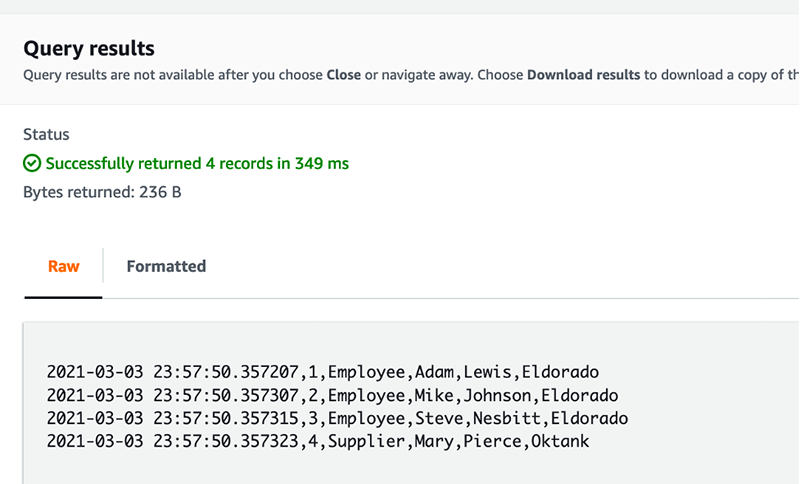Click the divider between Raw and Formatted

point(103,265)
